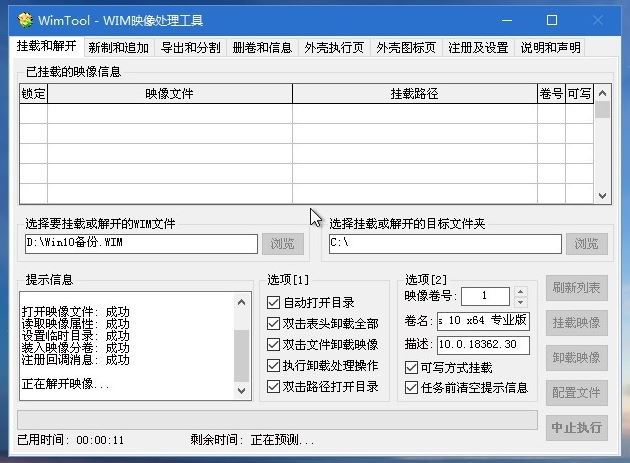Increase the 映像卷号 value with up arrow
The width and height of the screenshot is (630, 463).
coord(519,291)
